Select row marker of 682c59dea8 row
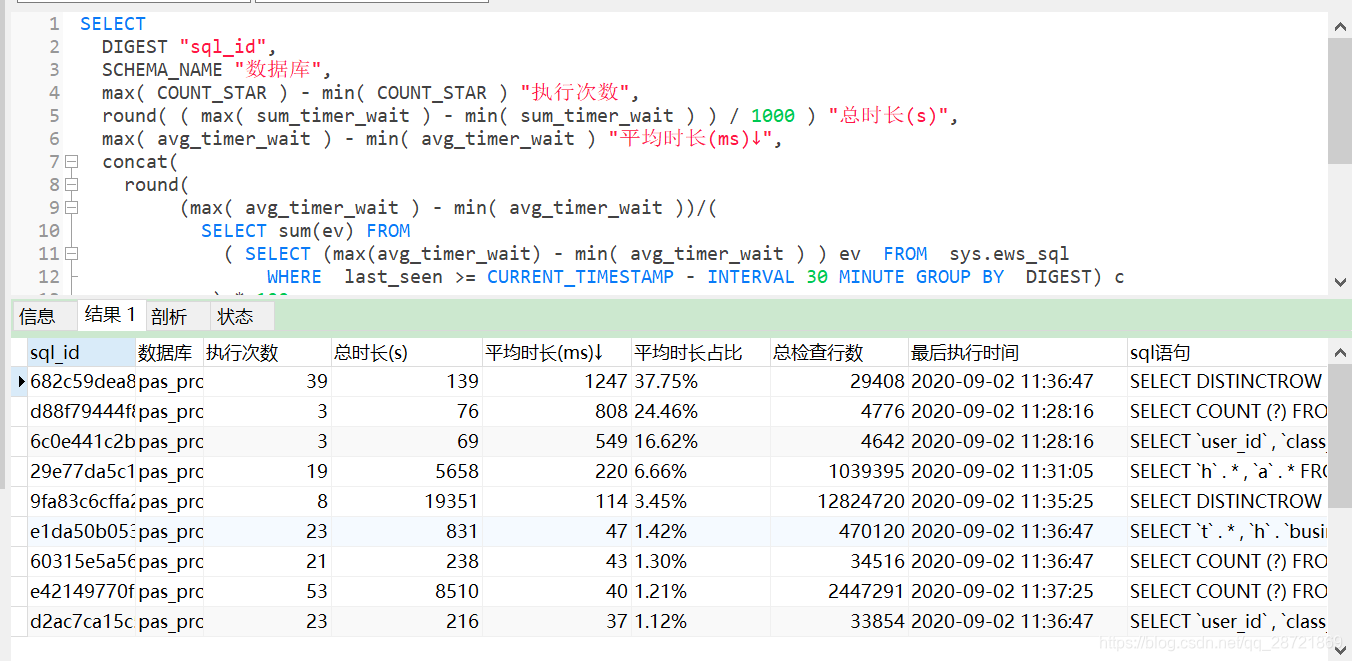 click(x=20, y=381)
